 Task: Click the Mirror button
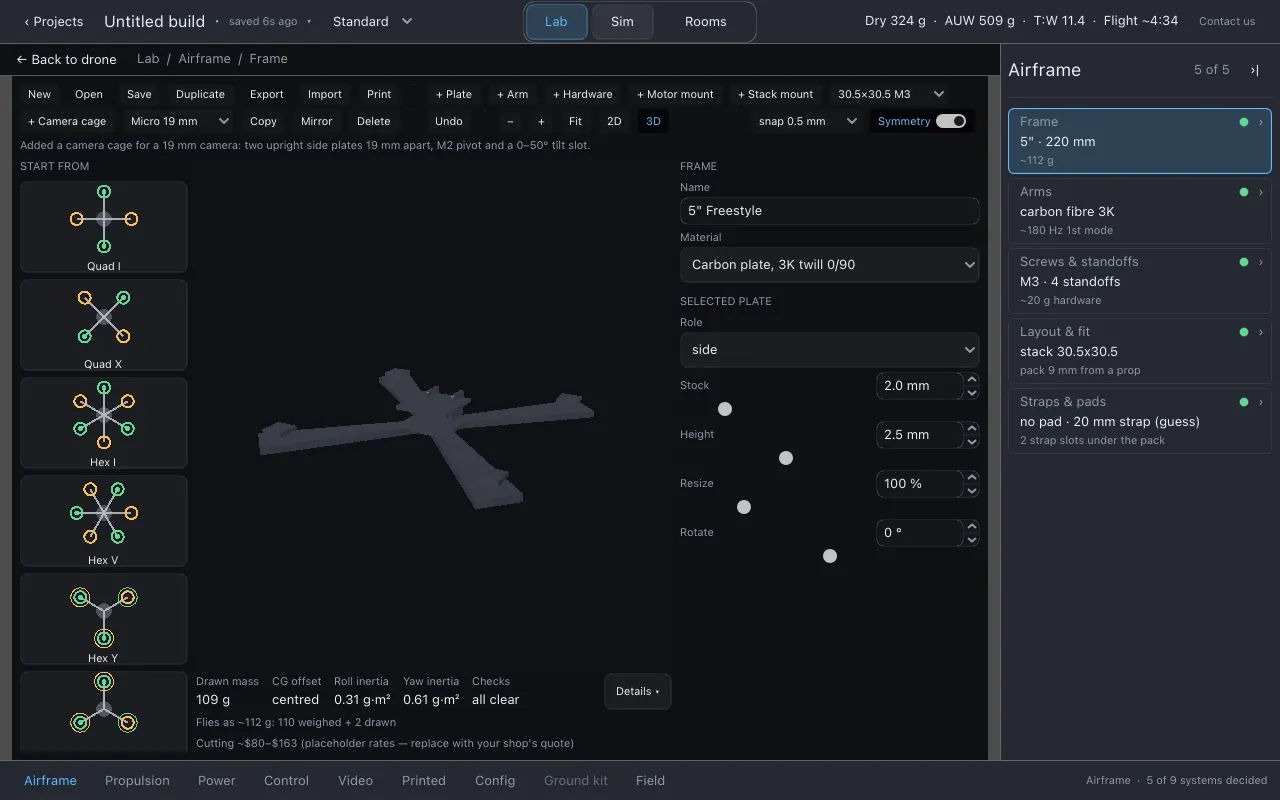point(317,121)
